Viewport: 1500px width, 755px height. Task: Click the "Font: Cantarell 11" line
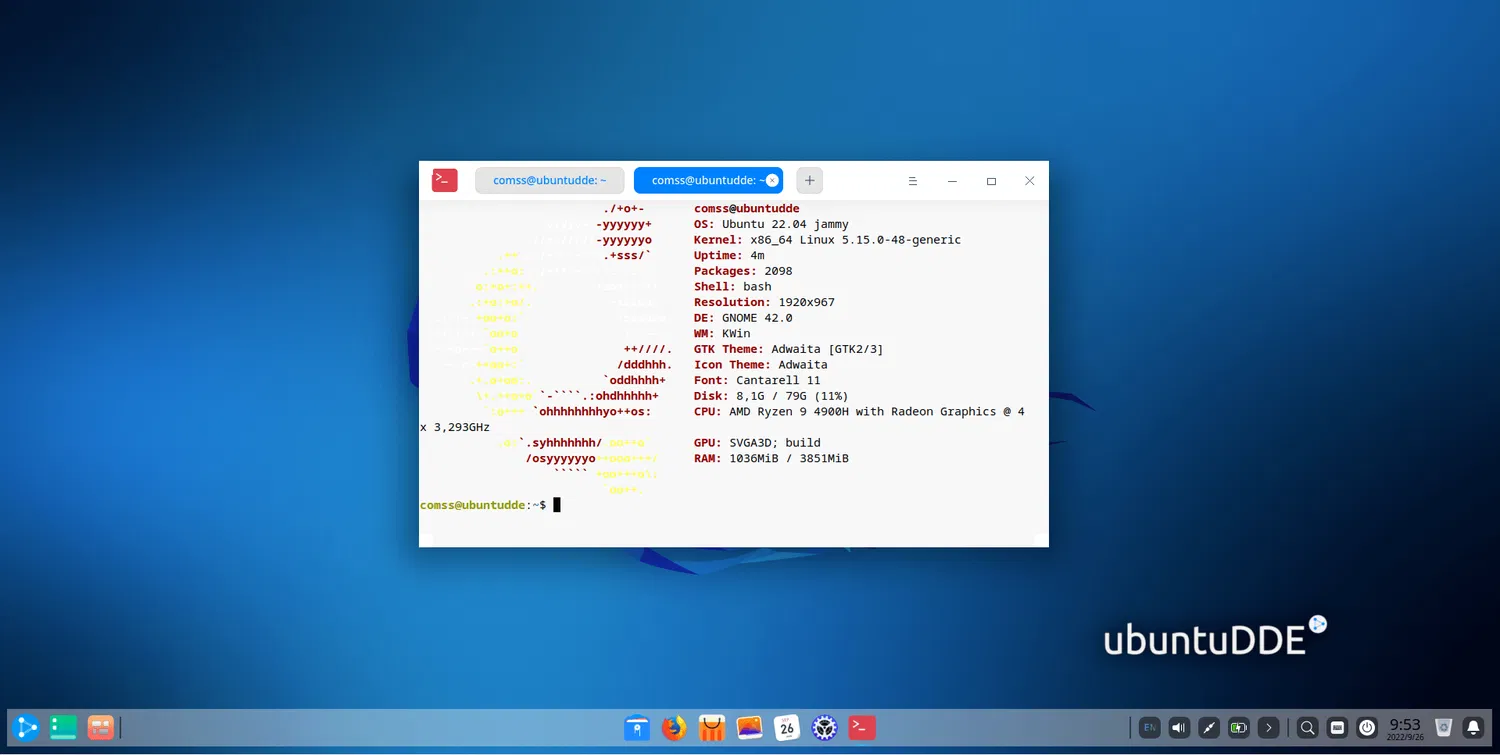(x=757, y=380)
